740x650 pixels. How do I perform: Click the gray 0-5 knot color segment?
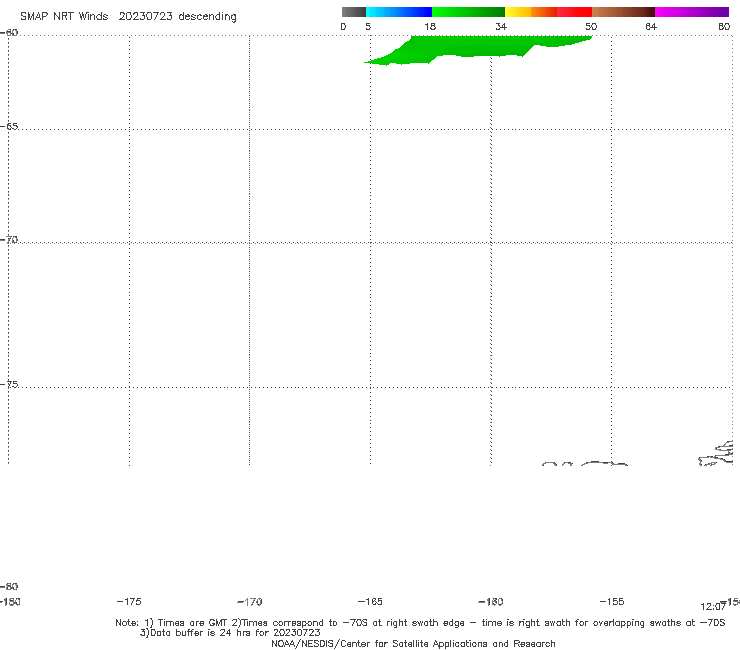354,12
